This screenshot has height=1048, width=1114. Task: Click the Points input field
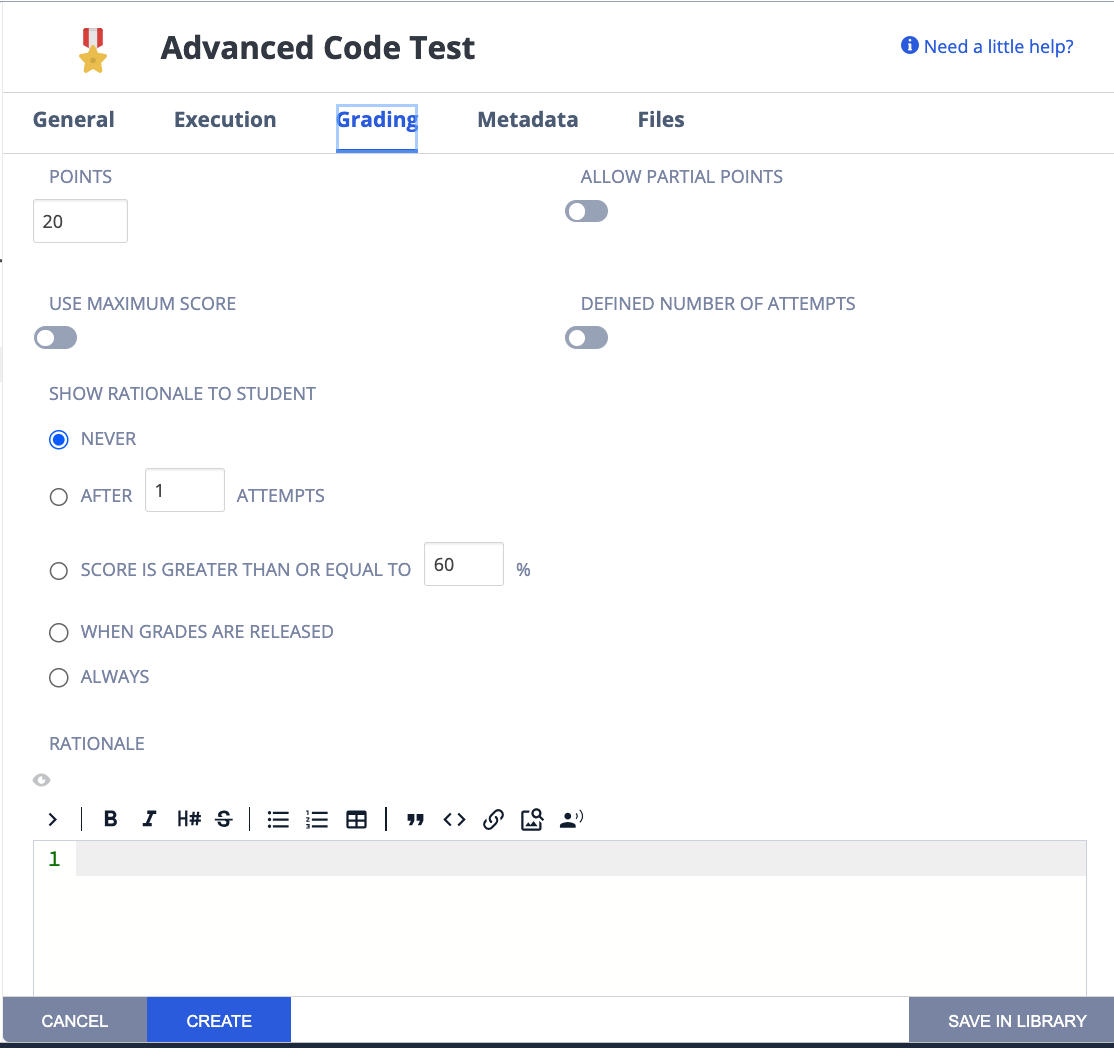tap(80, 221)
